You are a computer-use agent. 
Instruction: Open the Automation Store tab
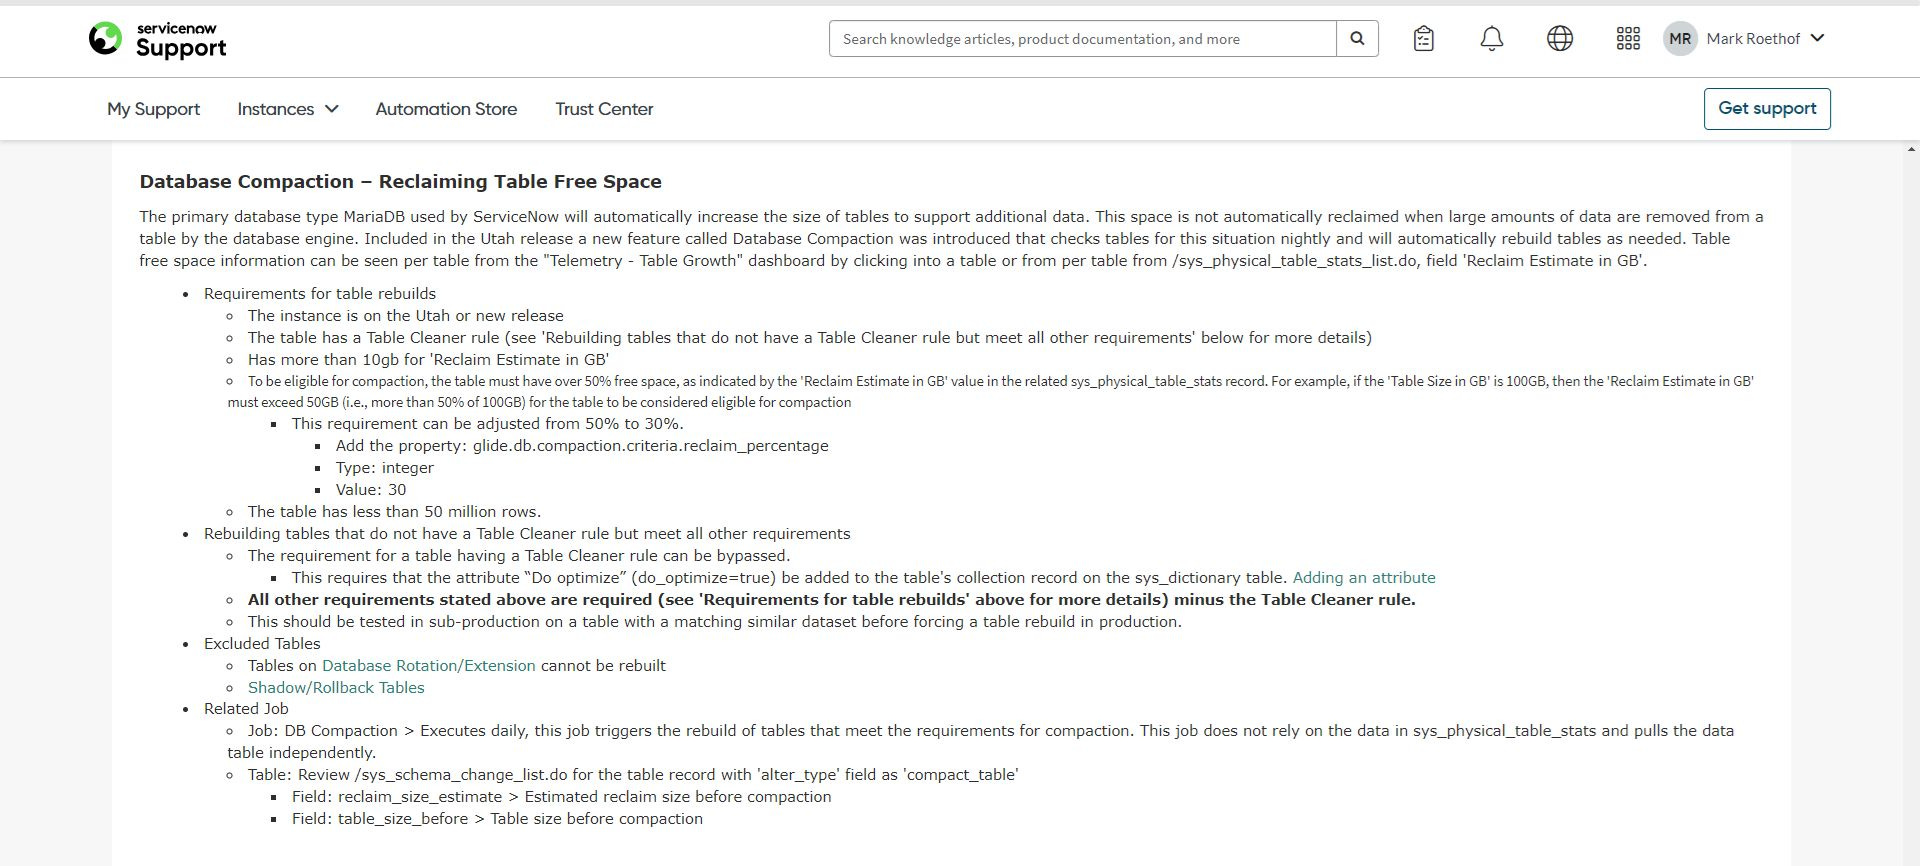446,109
